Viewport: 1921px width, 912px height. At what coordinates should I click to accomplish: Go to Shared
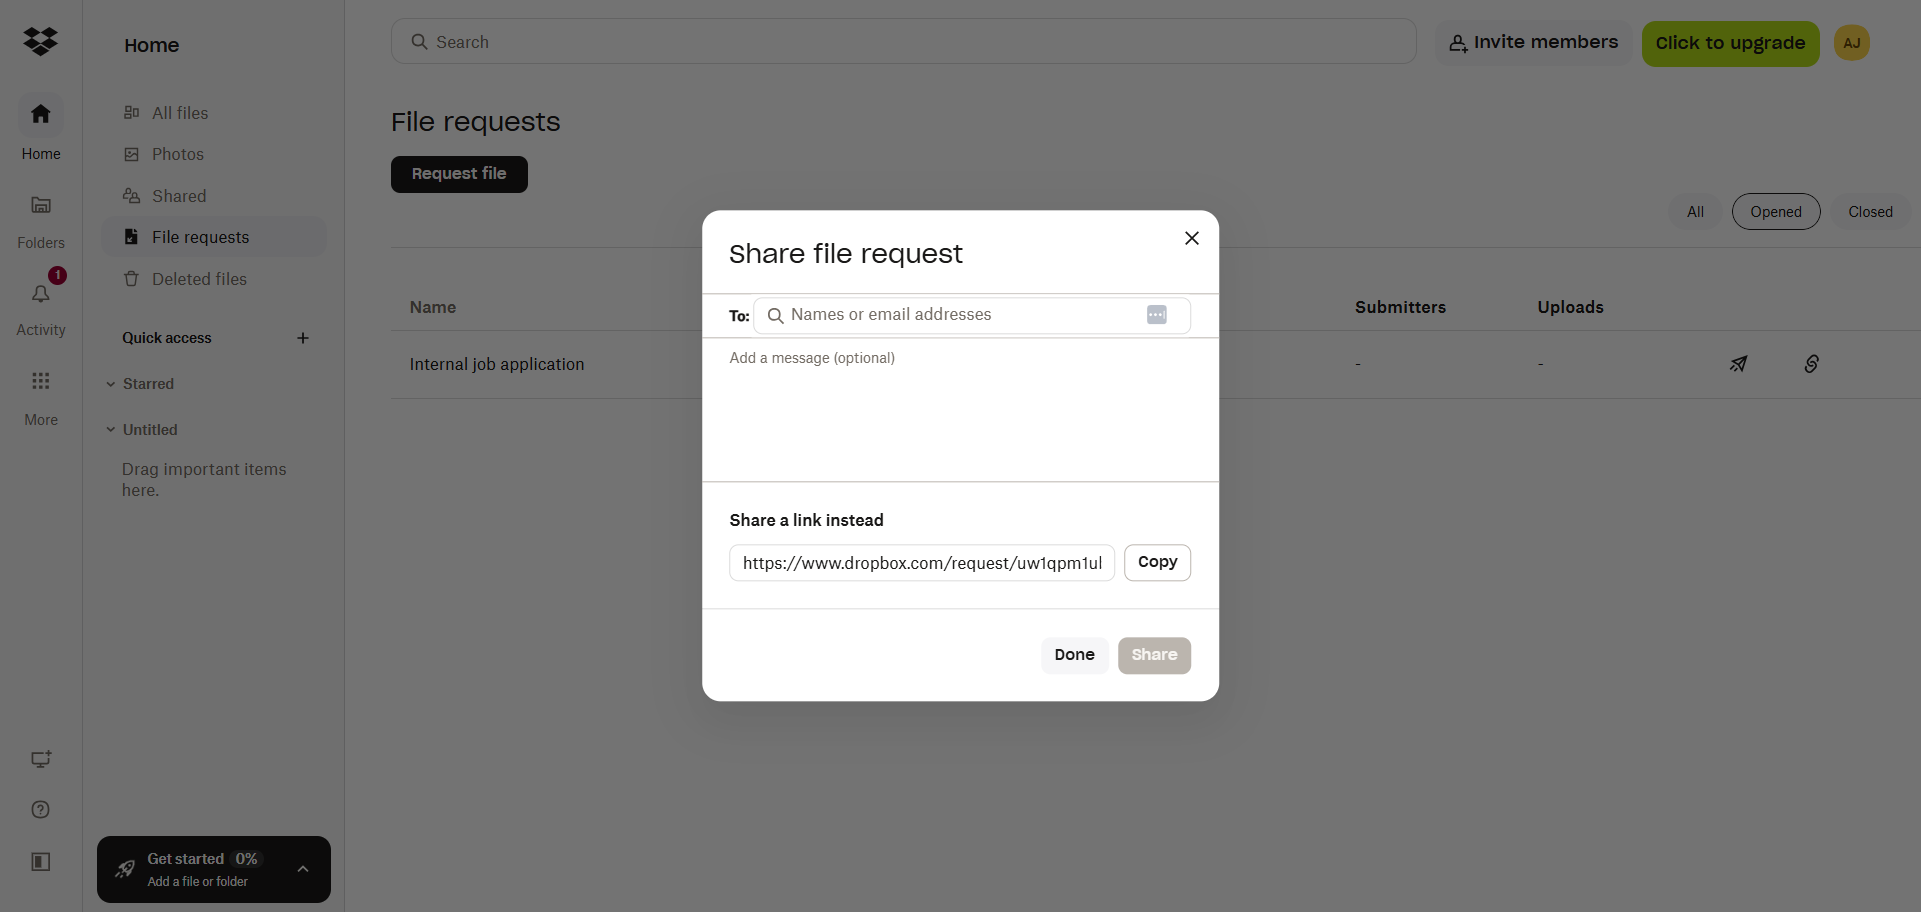point(214,196)
